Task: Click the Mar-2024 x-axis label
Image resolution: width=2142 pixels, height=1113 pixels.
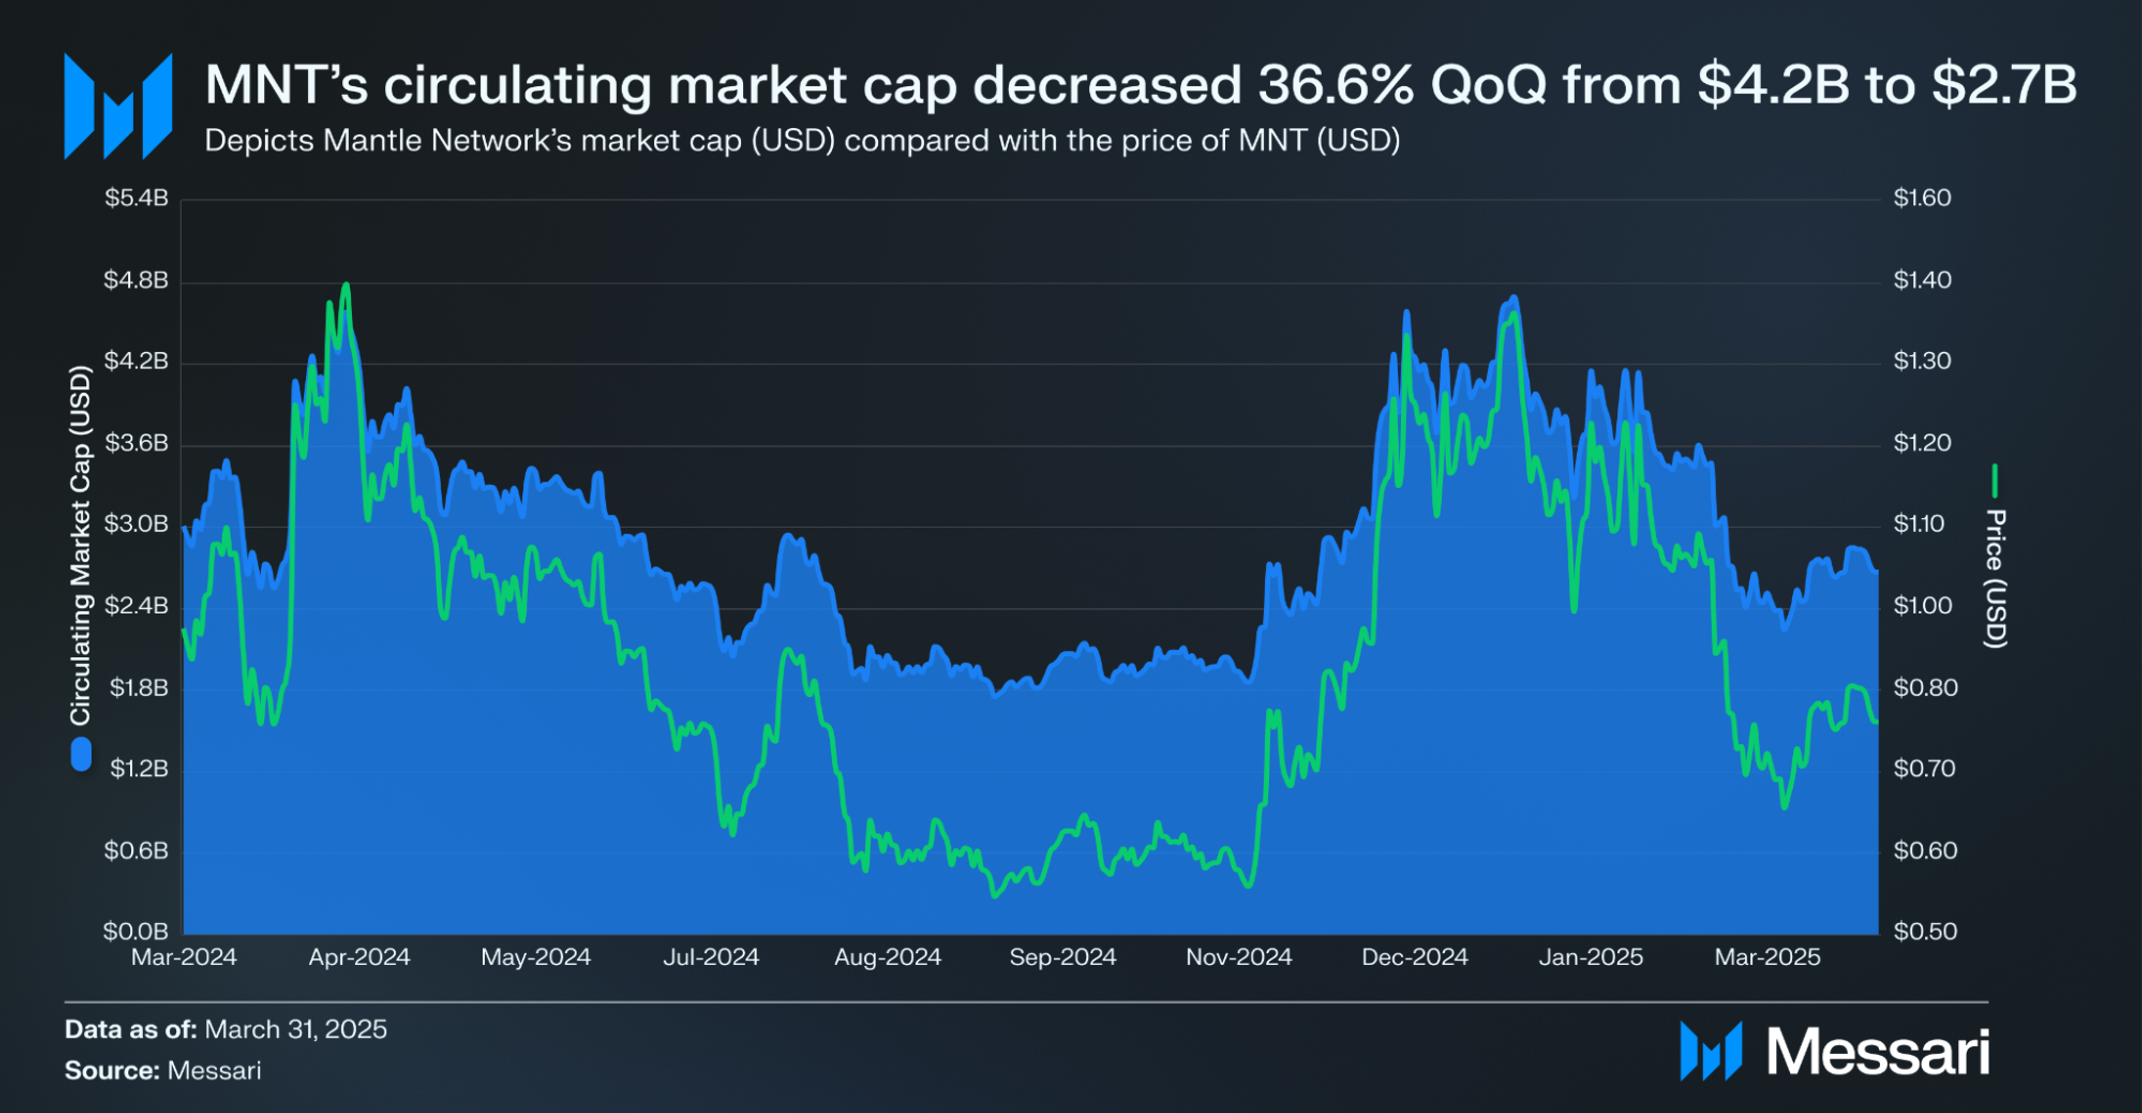Action: (184, 957)
